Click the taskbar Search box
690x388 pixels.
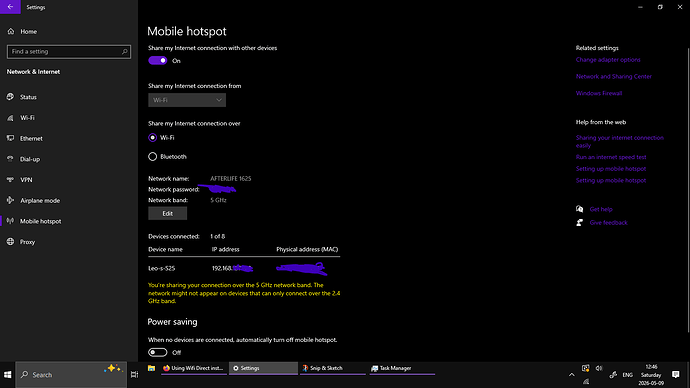pos(71,375)
